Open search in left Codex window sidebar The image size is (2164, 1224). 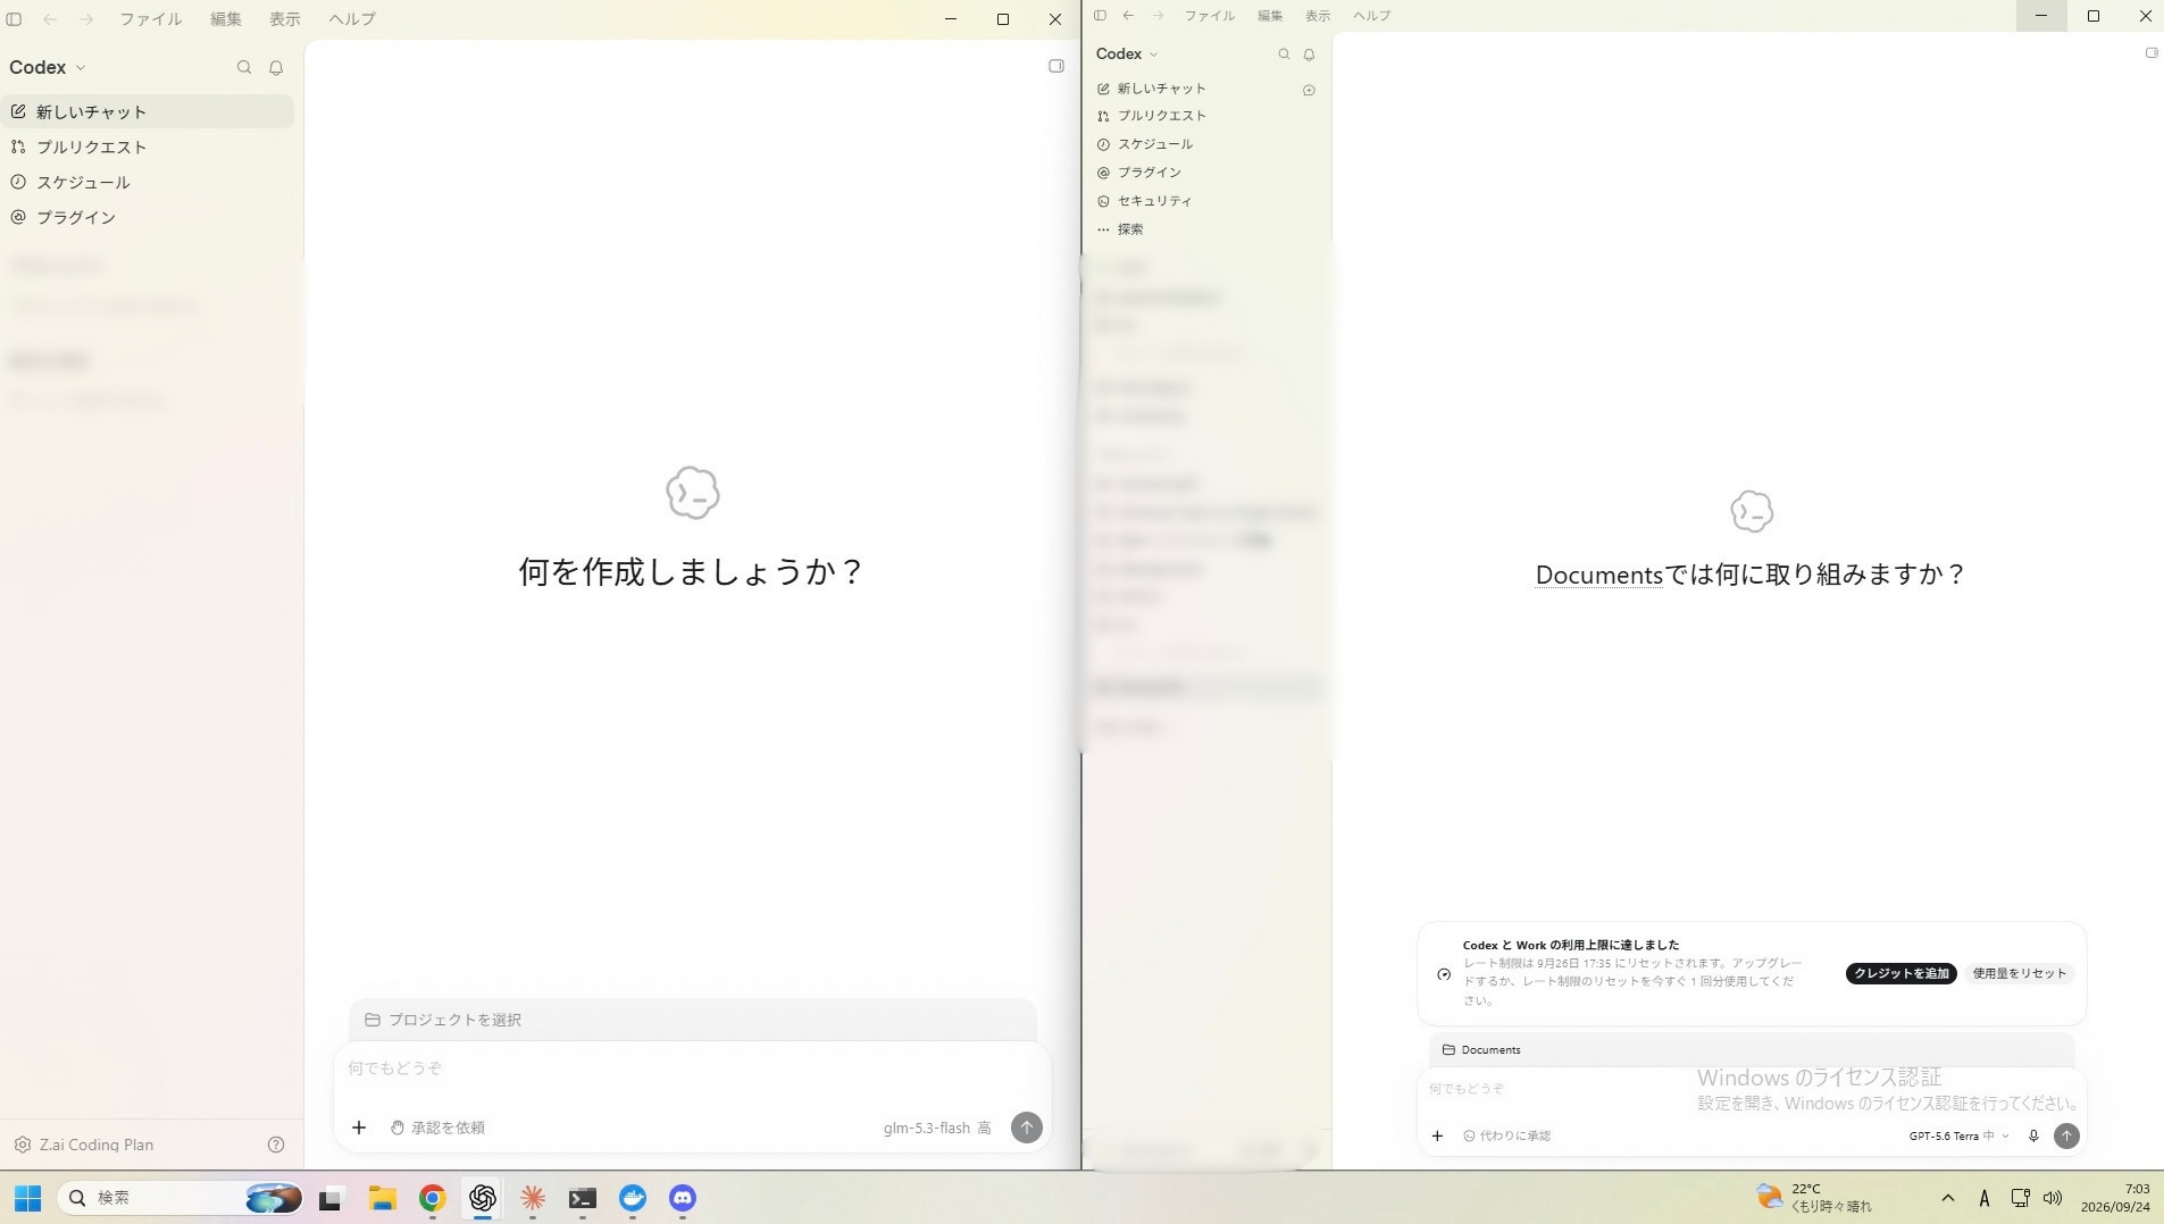point(244,67)
